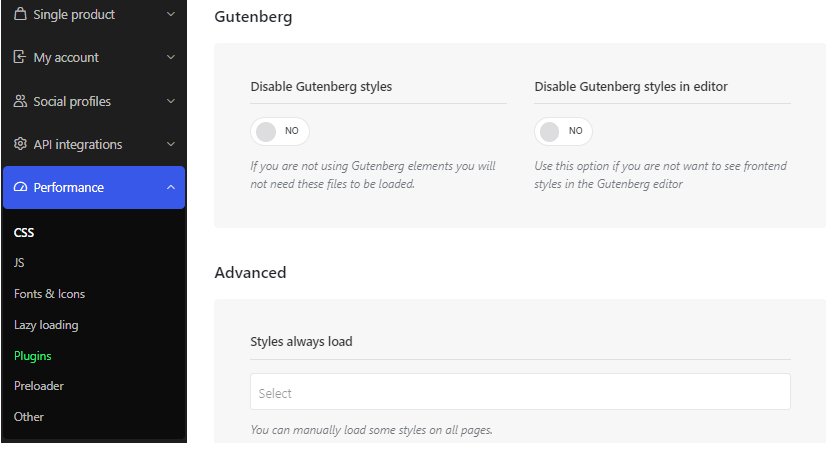
Task: Expand the My account section chevron
Action: (171, 57)
